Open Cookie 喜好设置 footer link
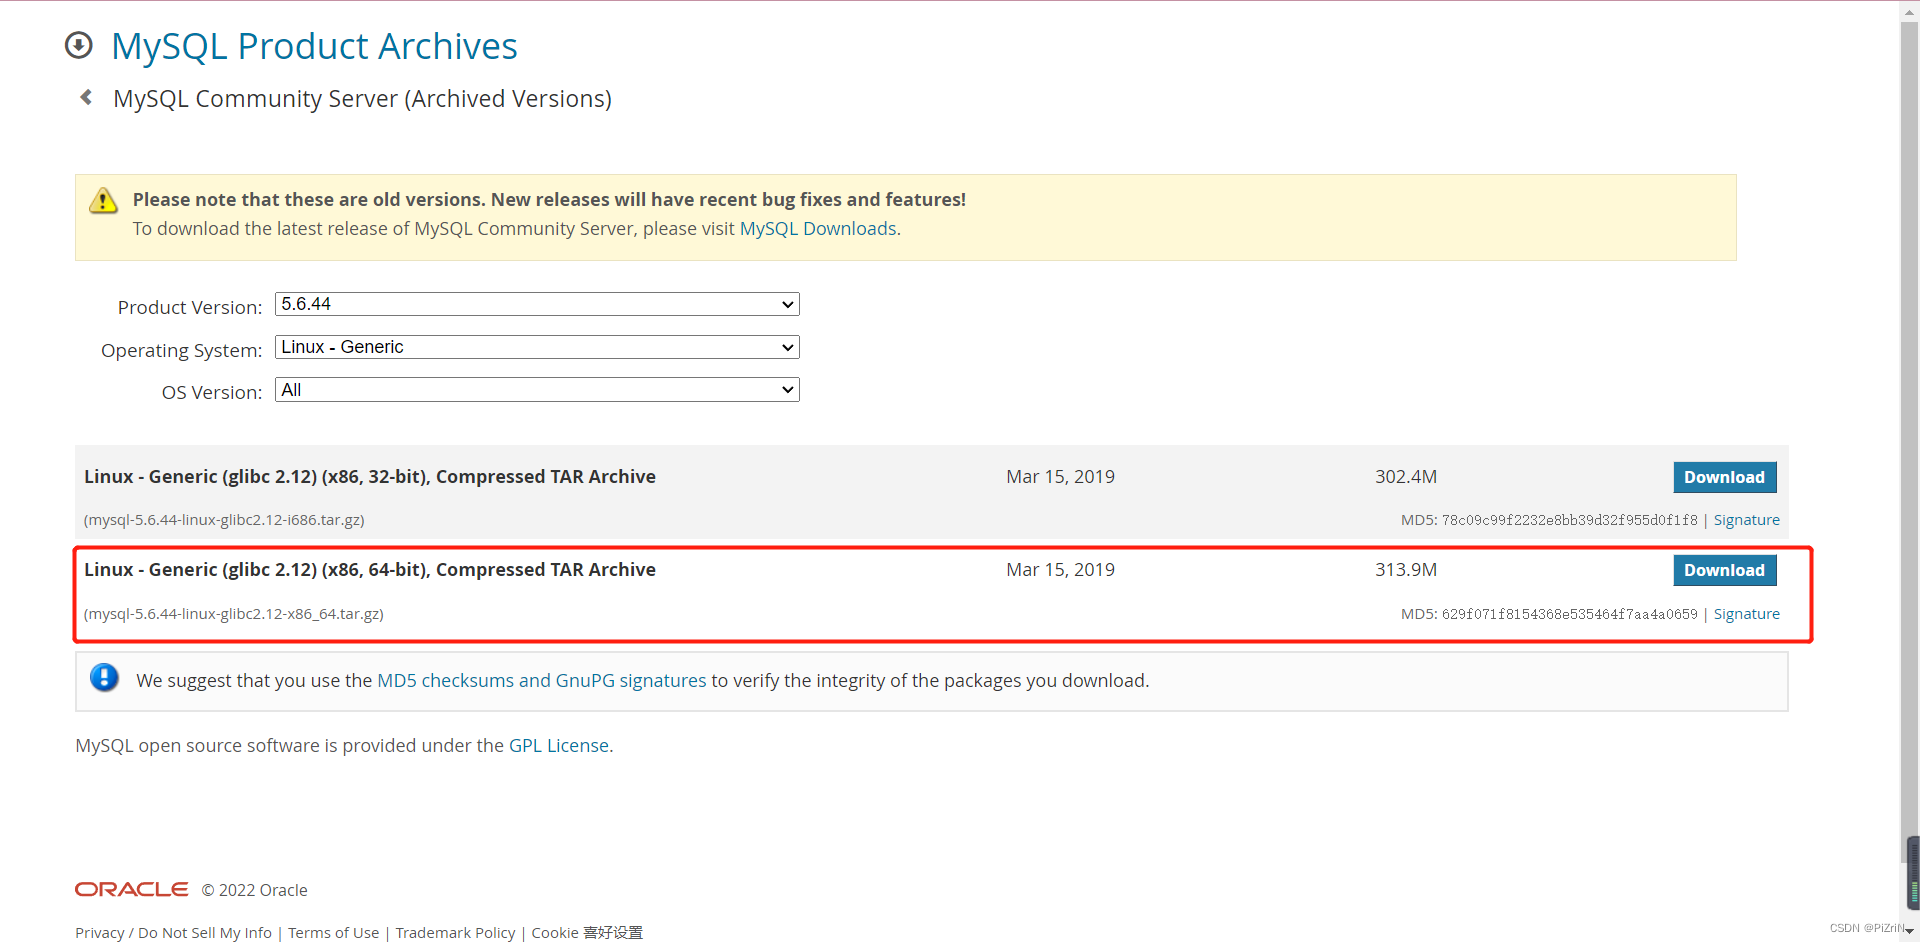The image size is (1920, 942). coord(587,932)
